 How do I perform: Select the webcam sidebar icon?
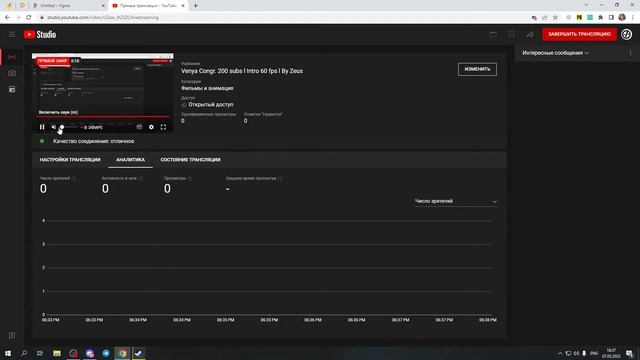(x=12, y=73)
